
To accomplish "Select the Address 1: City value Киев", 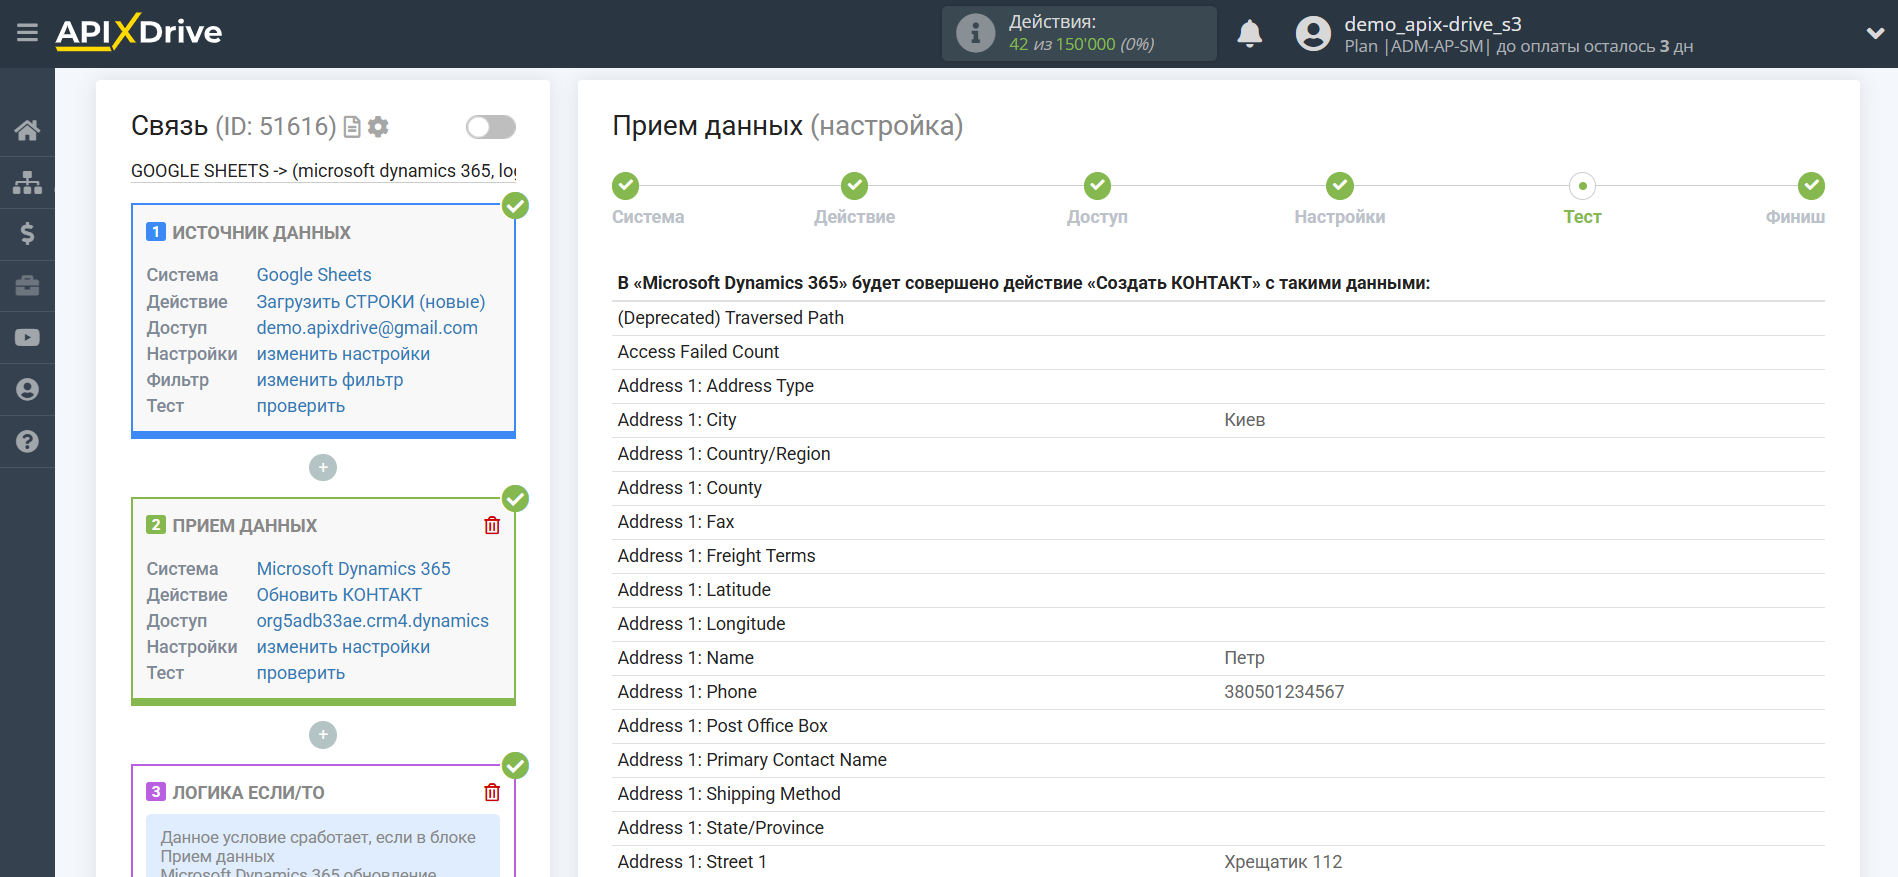I will (1245, 420).
